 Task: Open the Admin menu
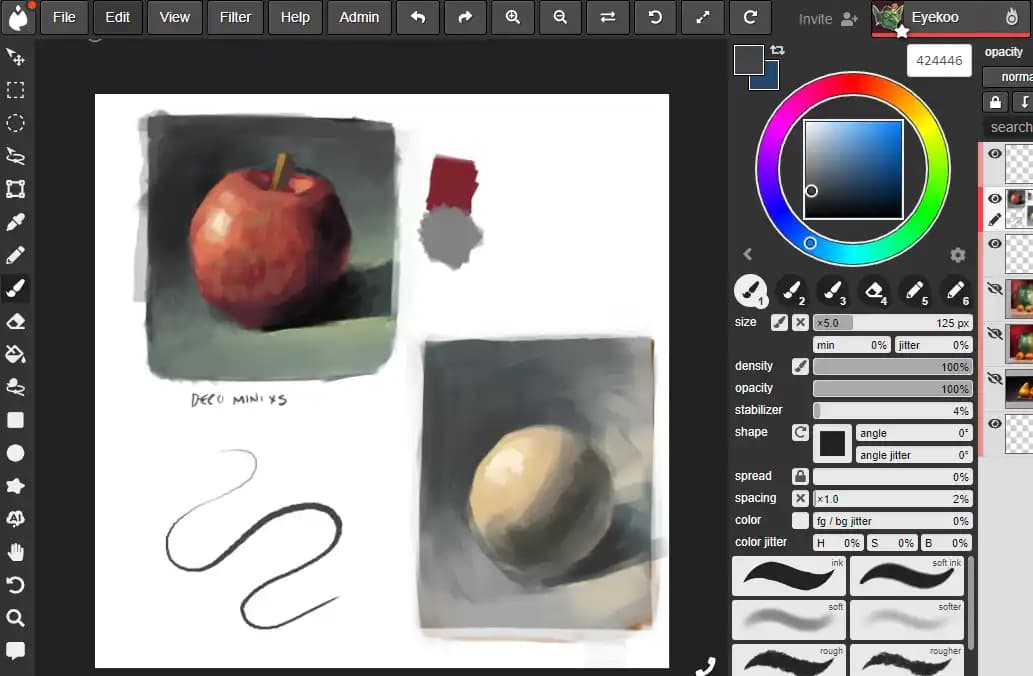pyautogui.click(x=359, y=17)
